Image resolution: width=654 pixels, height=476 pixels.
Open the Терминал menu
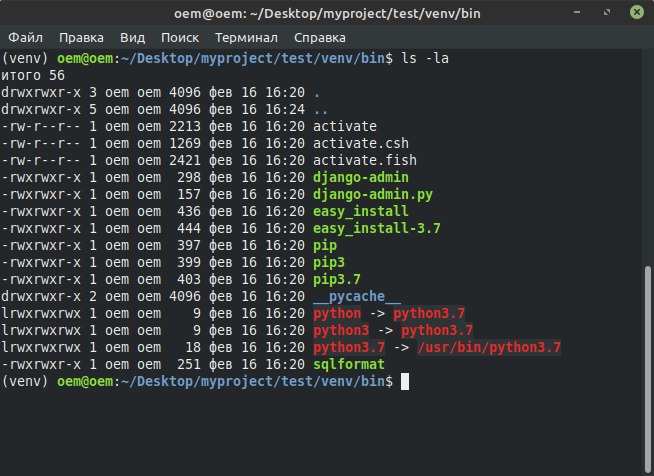pos(246,38)
